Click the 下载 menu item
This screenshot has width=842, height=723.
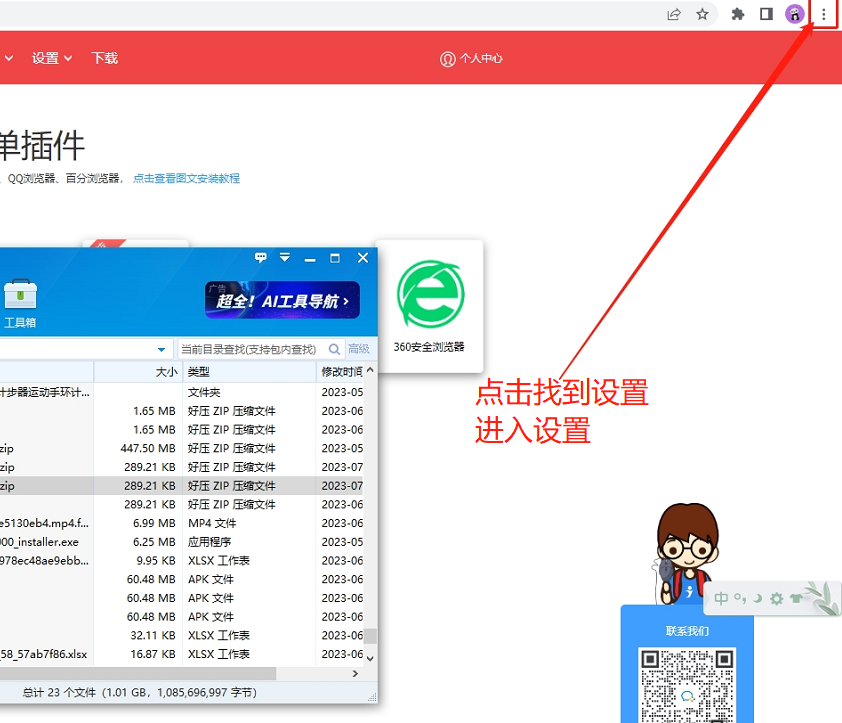(x=104, y=58)
